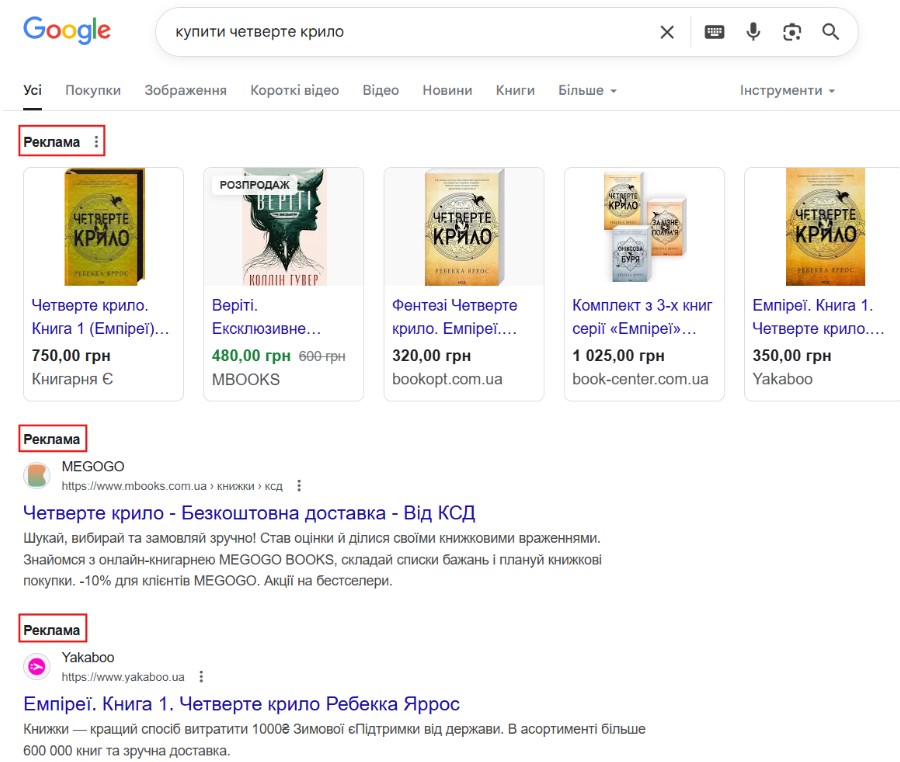This screenshot has width=900, height=762.
Task: Submit search with magnifier icon
Action: click(x=830, y=32)
